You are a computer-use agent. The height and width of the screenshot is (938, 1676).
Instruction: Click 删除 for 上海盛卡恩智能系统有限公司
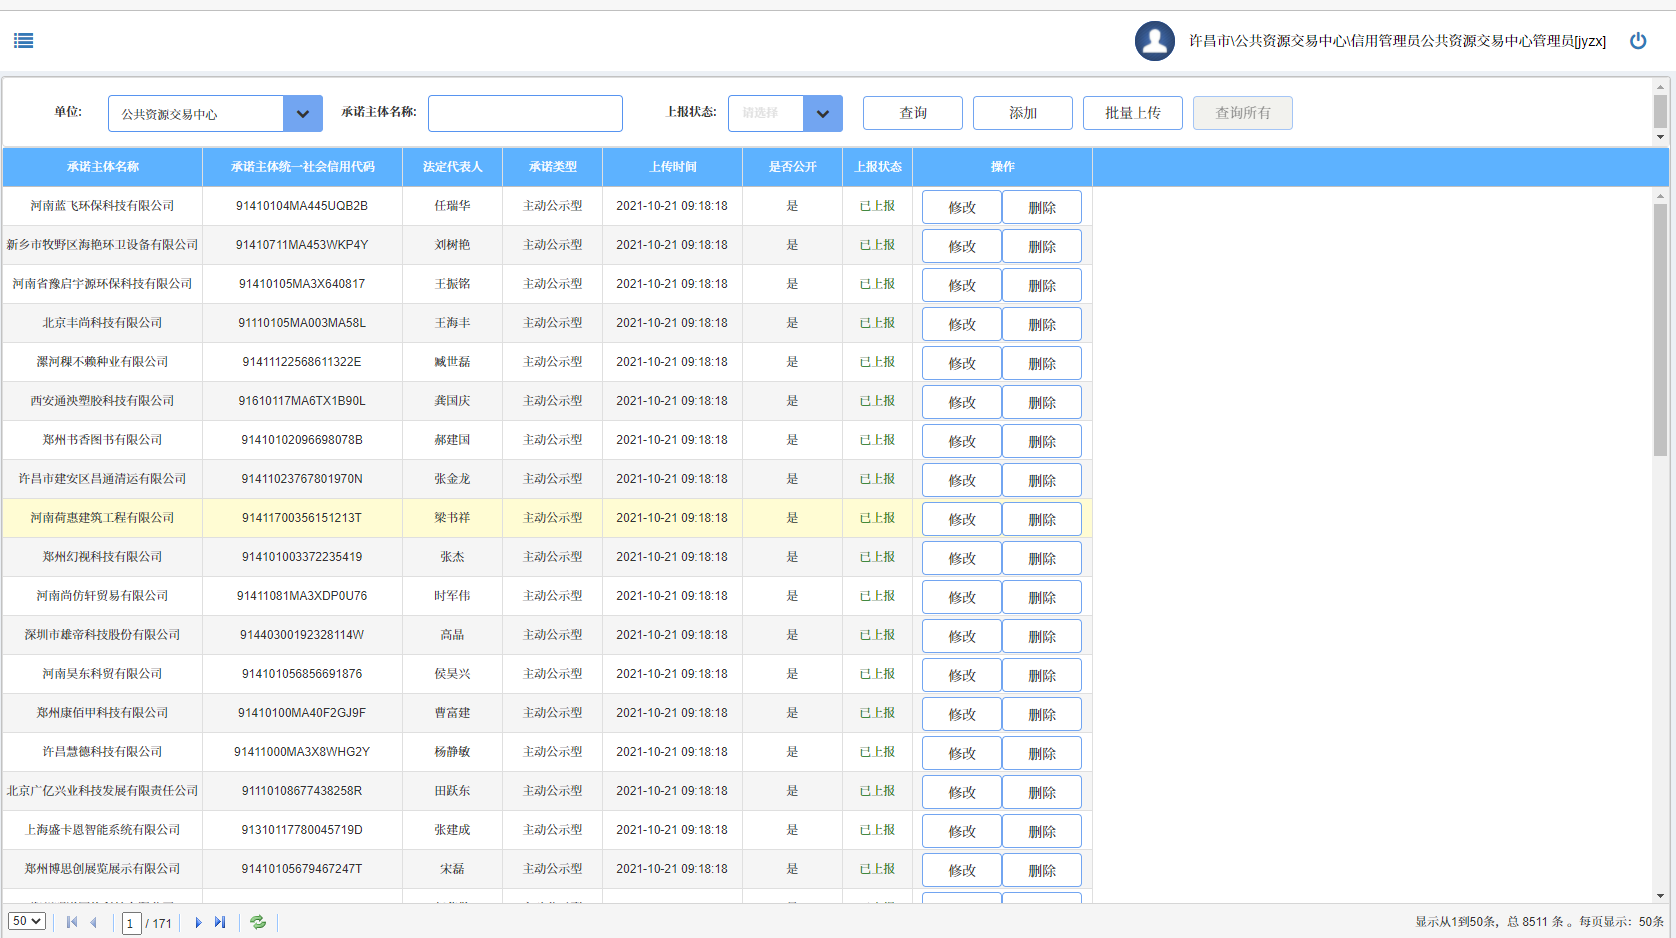click(x=1042, y=831)
